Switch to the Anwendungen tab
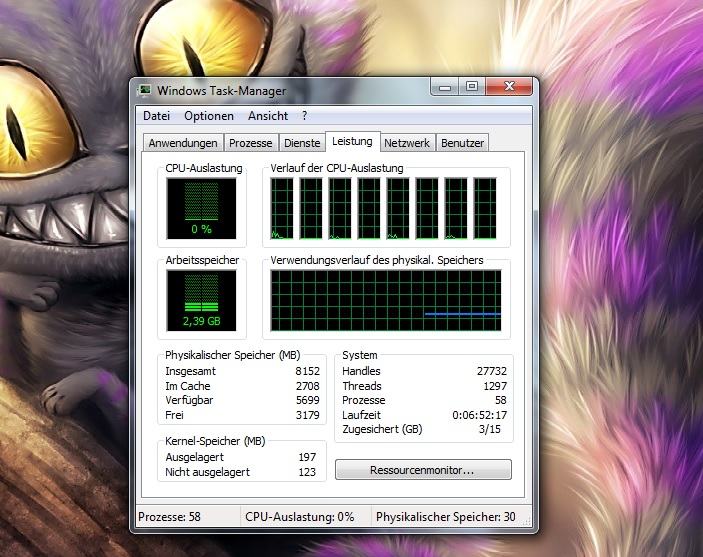 [183, 143]
